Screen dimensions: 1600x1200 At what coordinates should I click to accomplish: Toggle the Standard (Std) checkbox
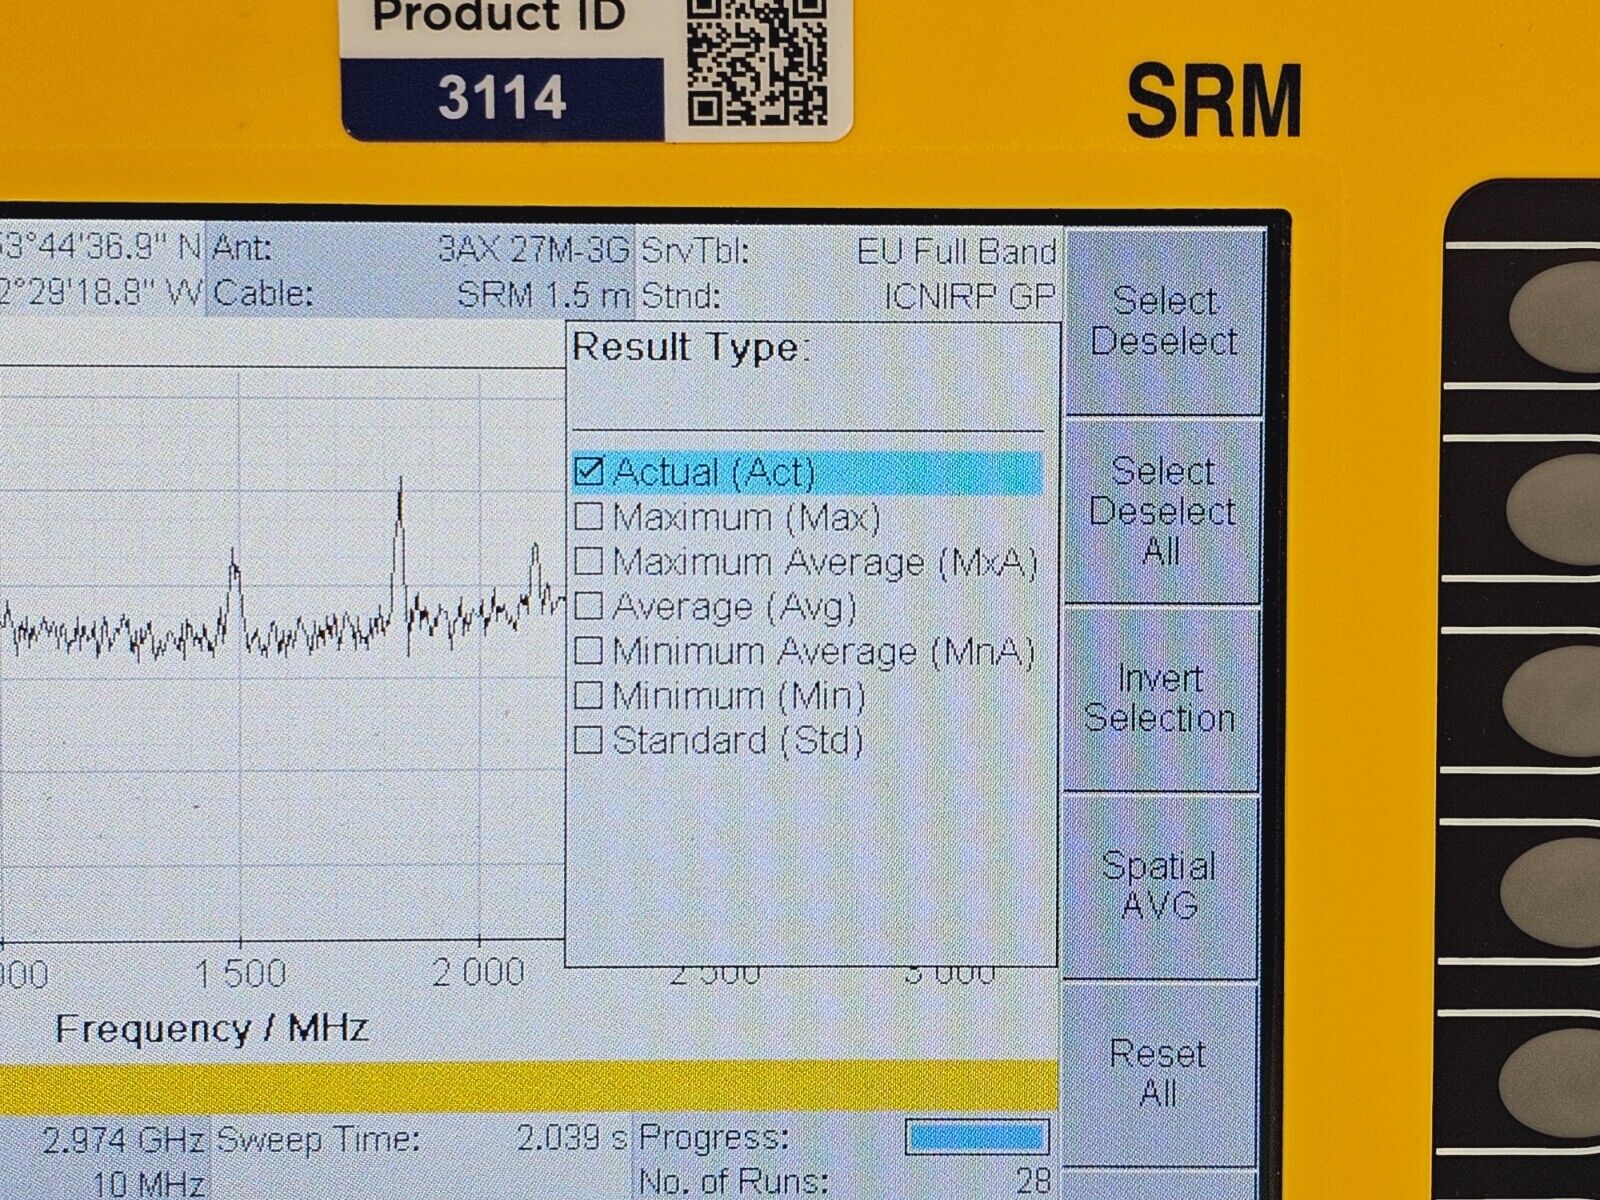coord(589,740)
